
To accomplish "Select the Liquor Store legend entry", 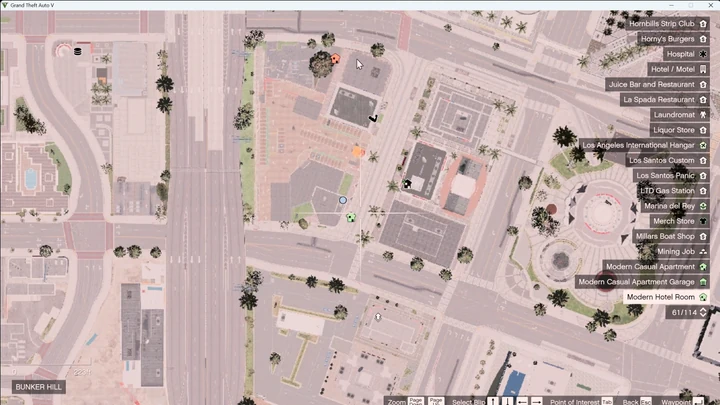I will [680, 130].
